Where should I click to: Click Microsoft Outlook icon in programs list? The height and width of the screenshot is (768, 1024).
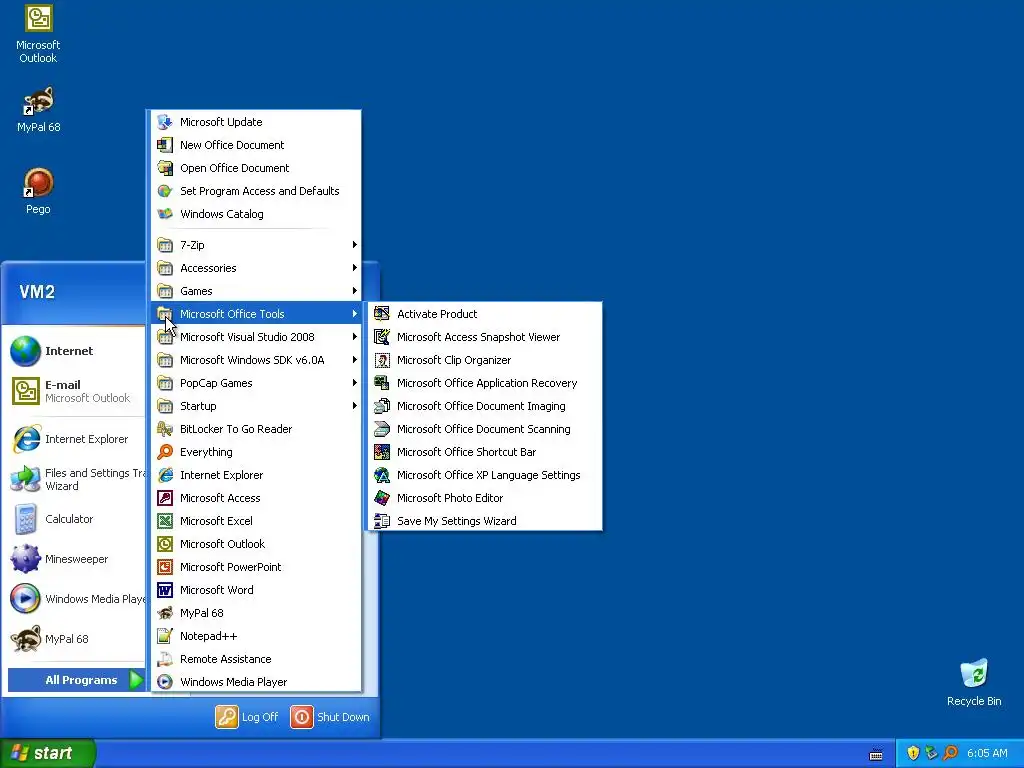[x=165, y=544]
